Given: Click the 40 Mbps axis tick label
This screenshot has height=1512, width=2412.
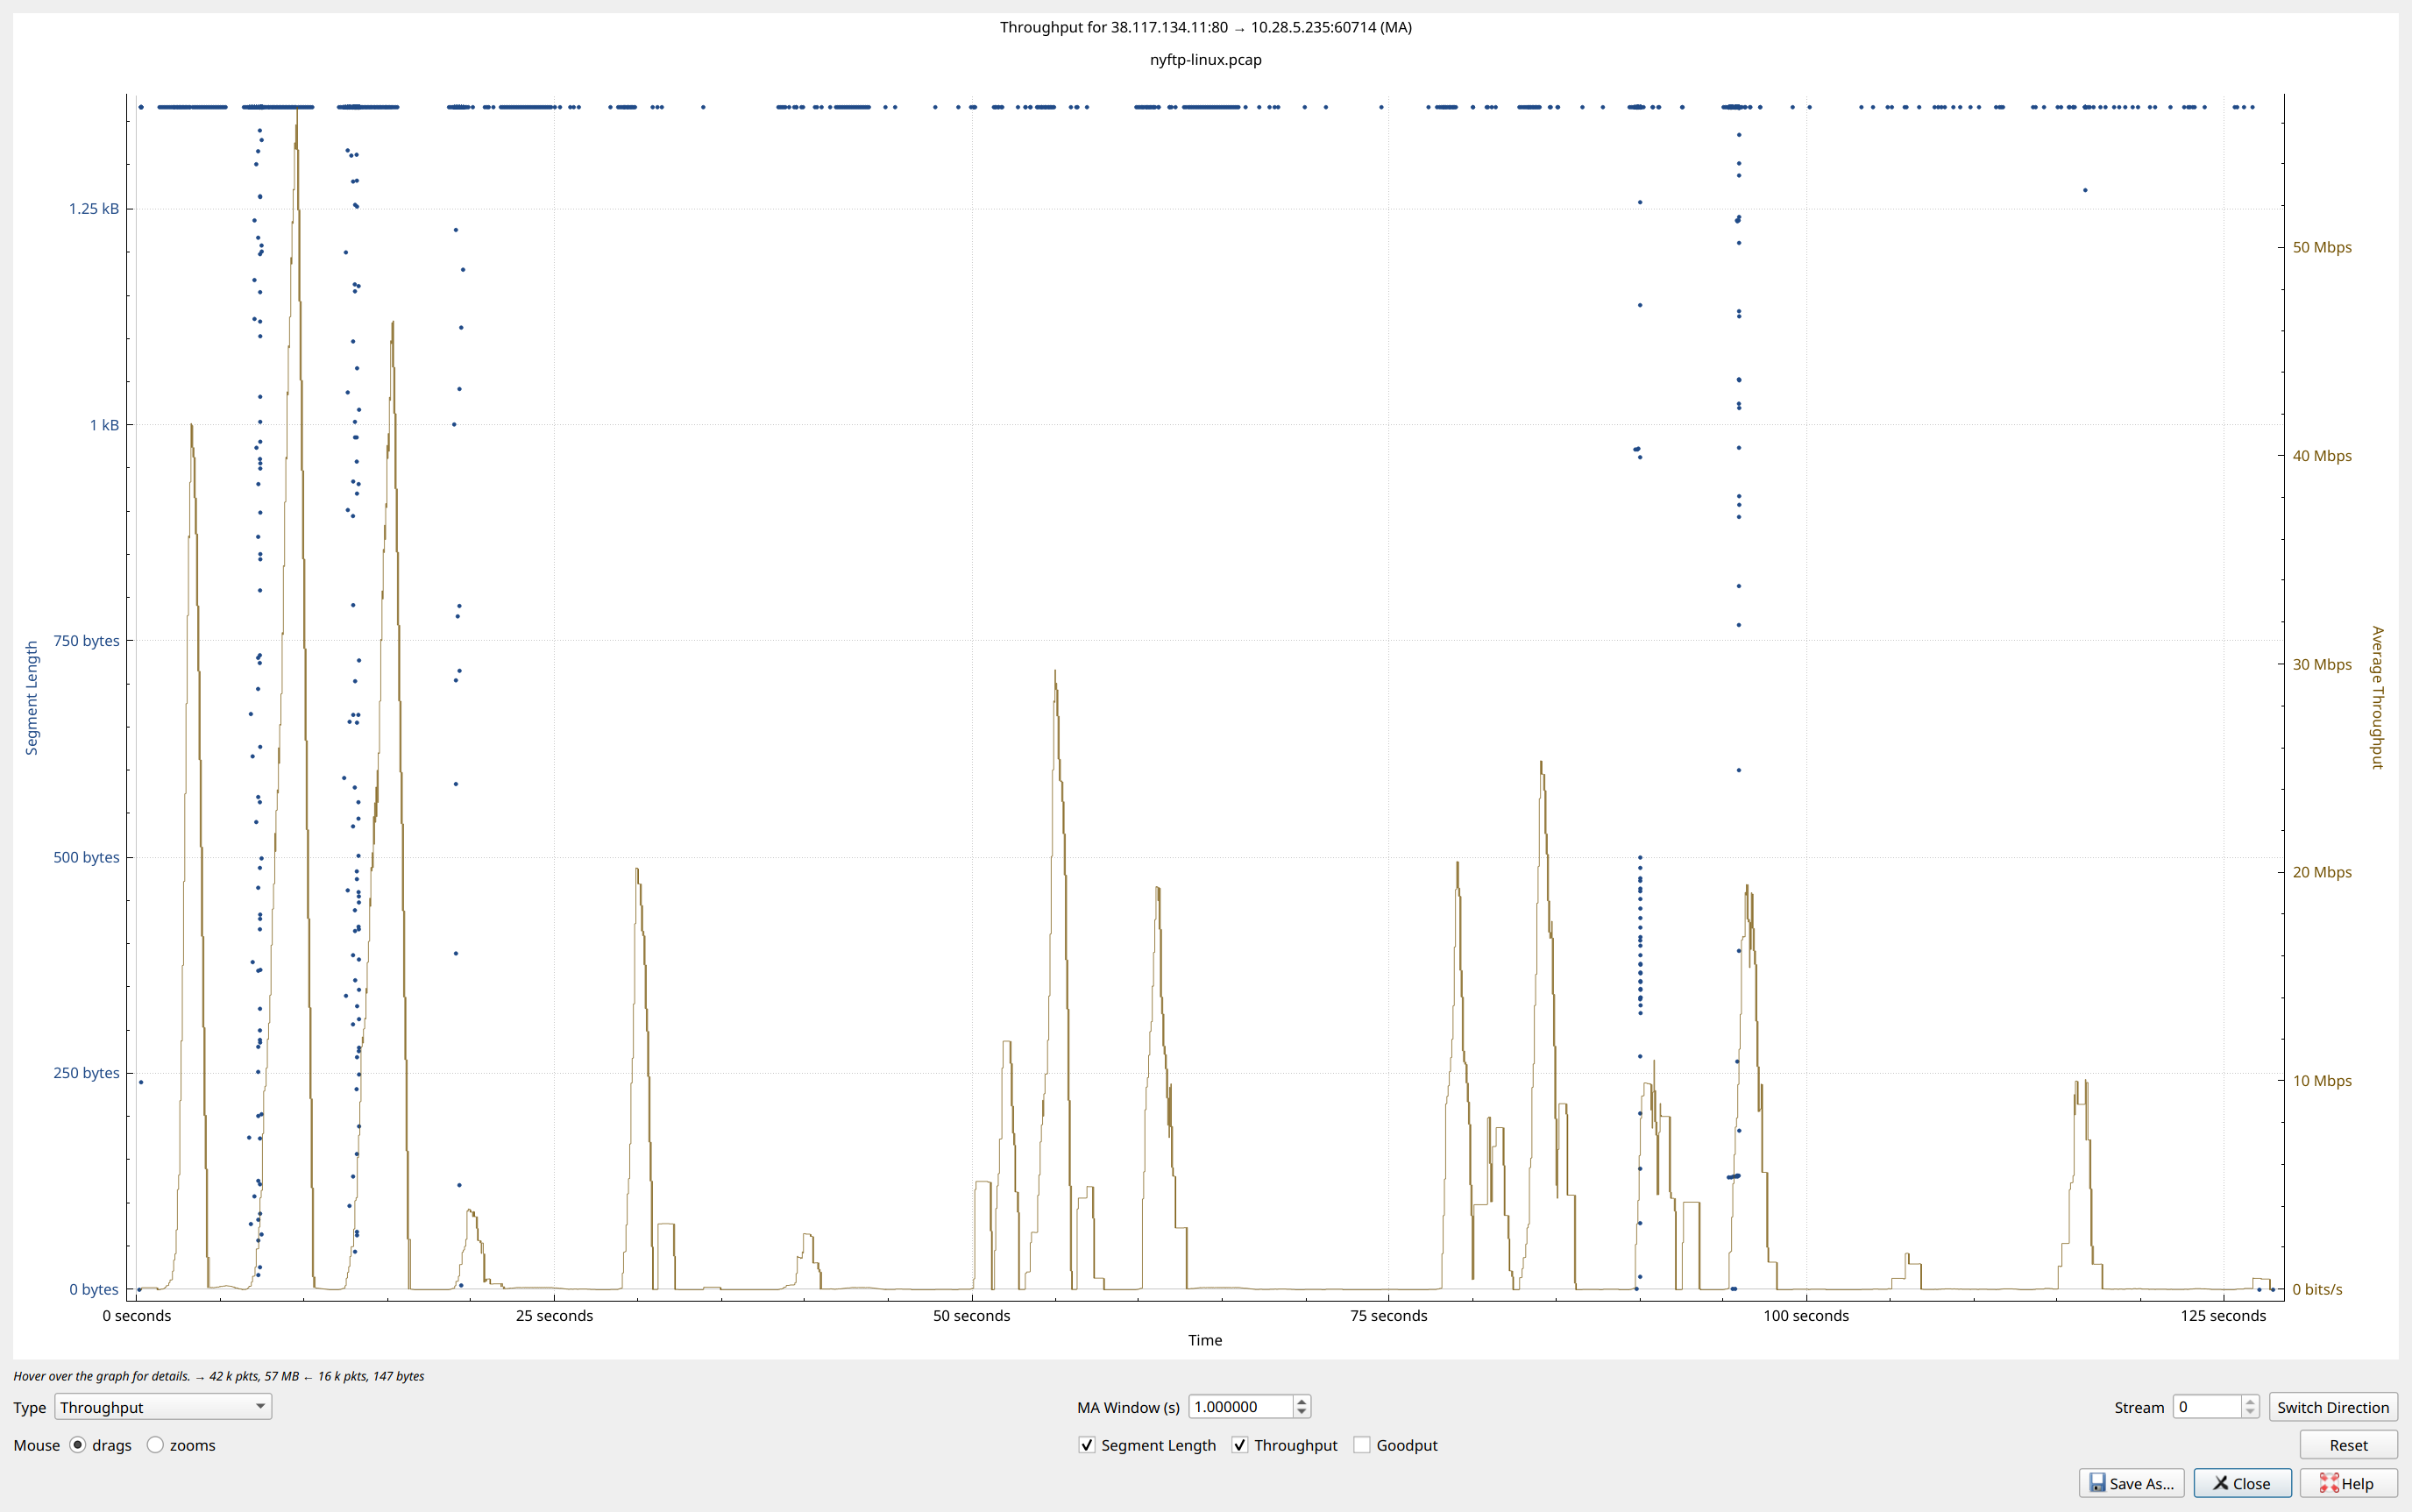Looking at the screenshot, I should coord(2322,456).
